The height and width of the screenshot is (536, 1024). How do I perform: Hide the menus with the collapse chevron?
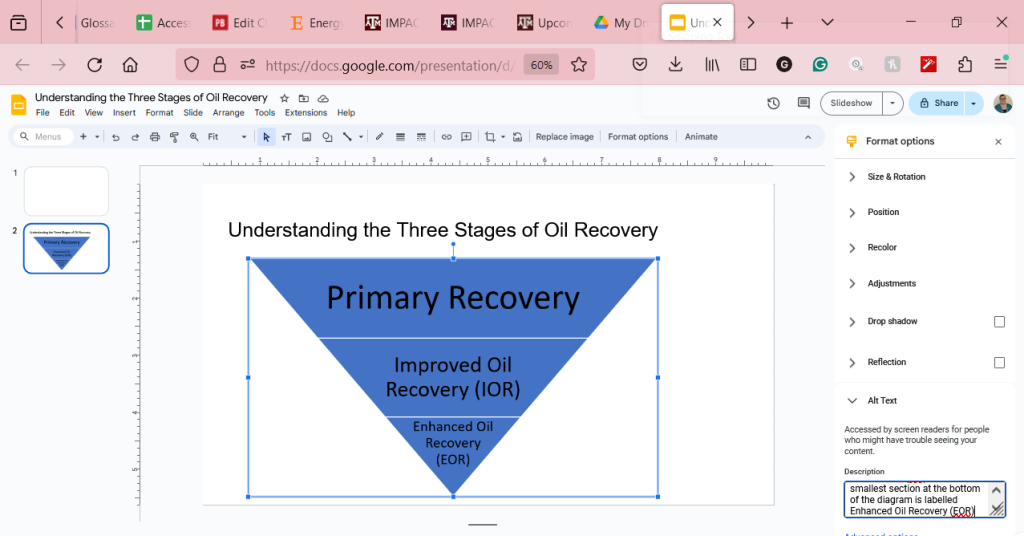808,137
